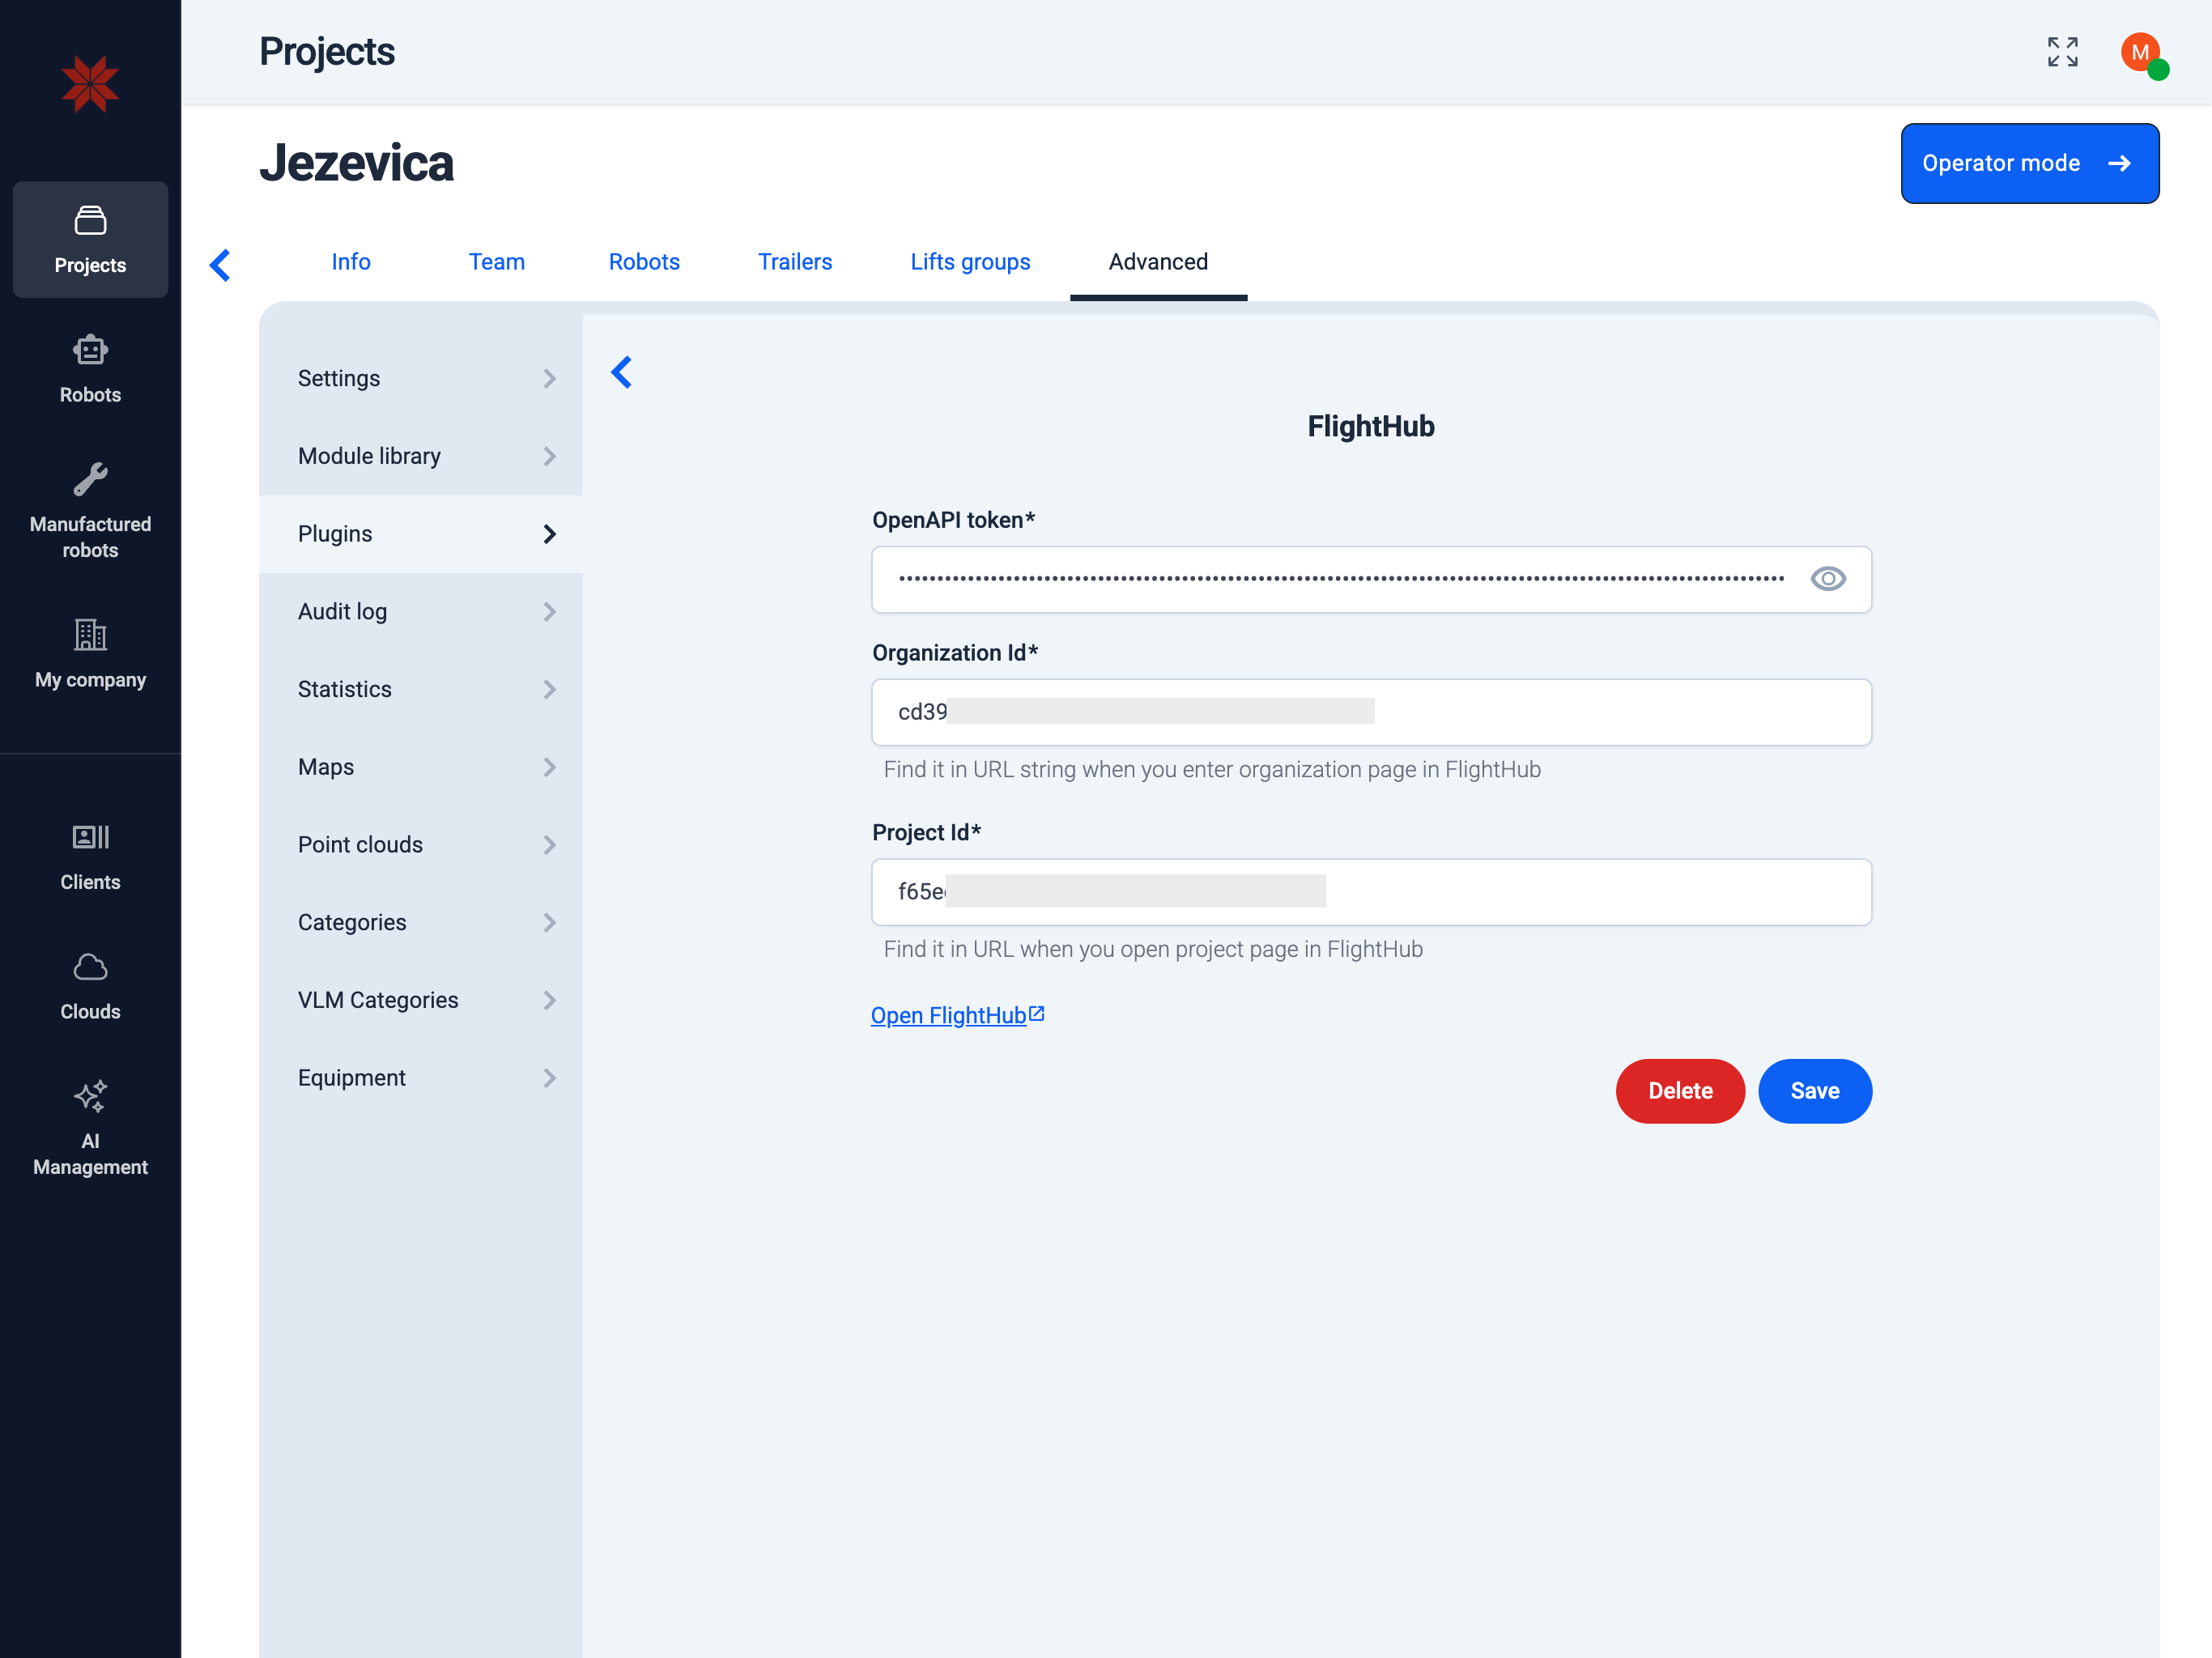Toggle fullscreen mode icon
Viewport: 2212px width, 1658px height.
[2062, 52]
